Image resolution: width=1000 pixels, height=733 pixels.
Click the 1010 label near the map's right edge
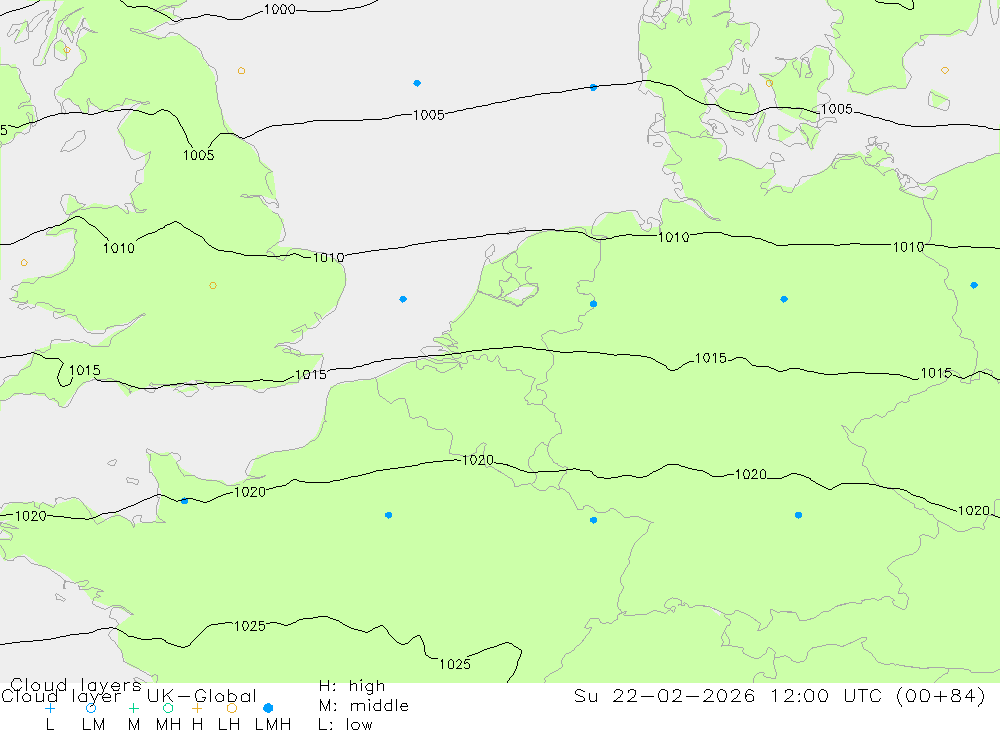[908, 248]
